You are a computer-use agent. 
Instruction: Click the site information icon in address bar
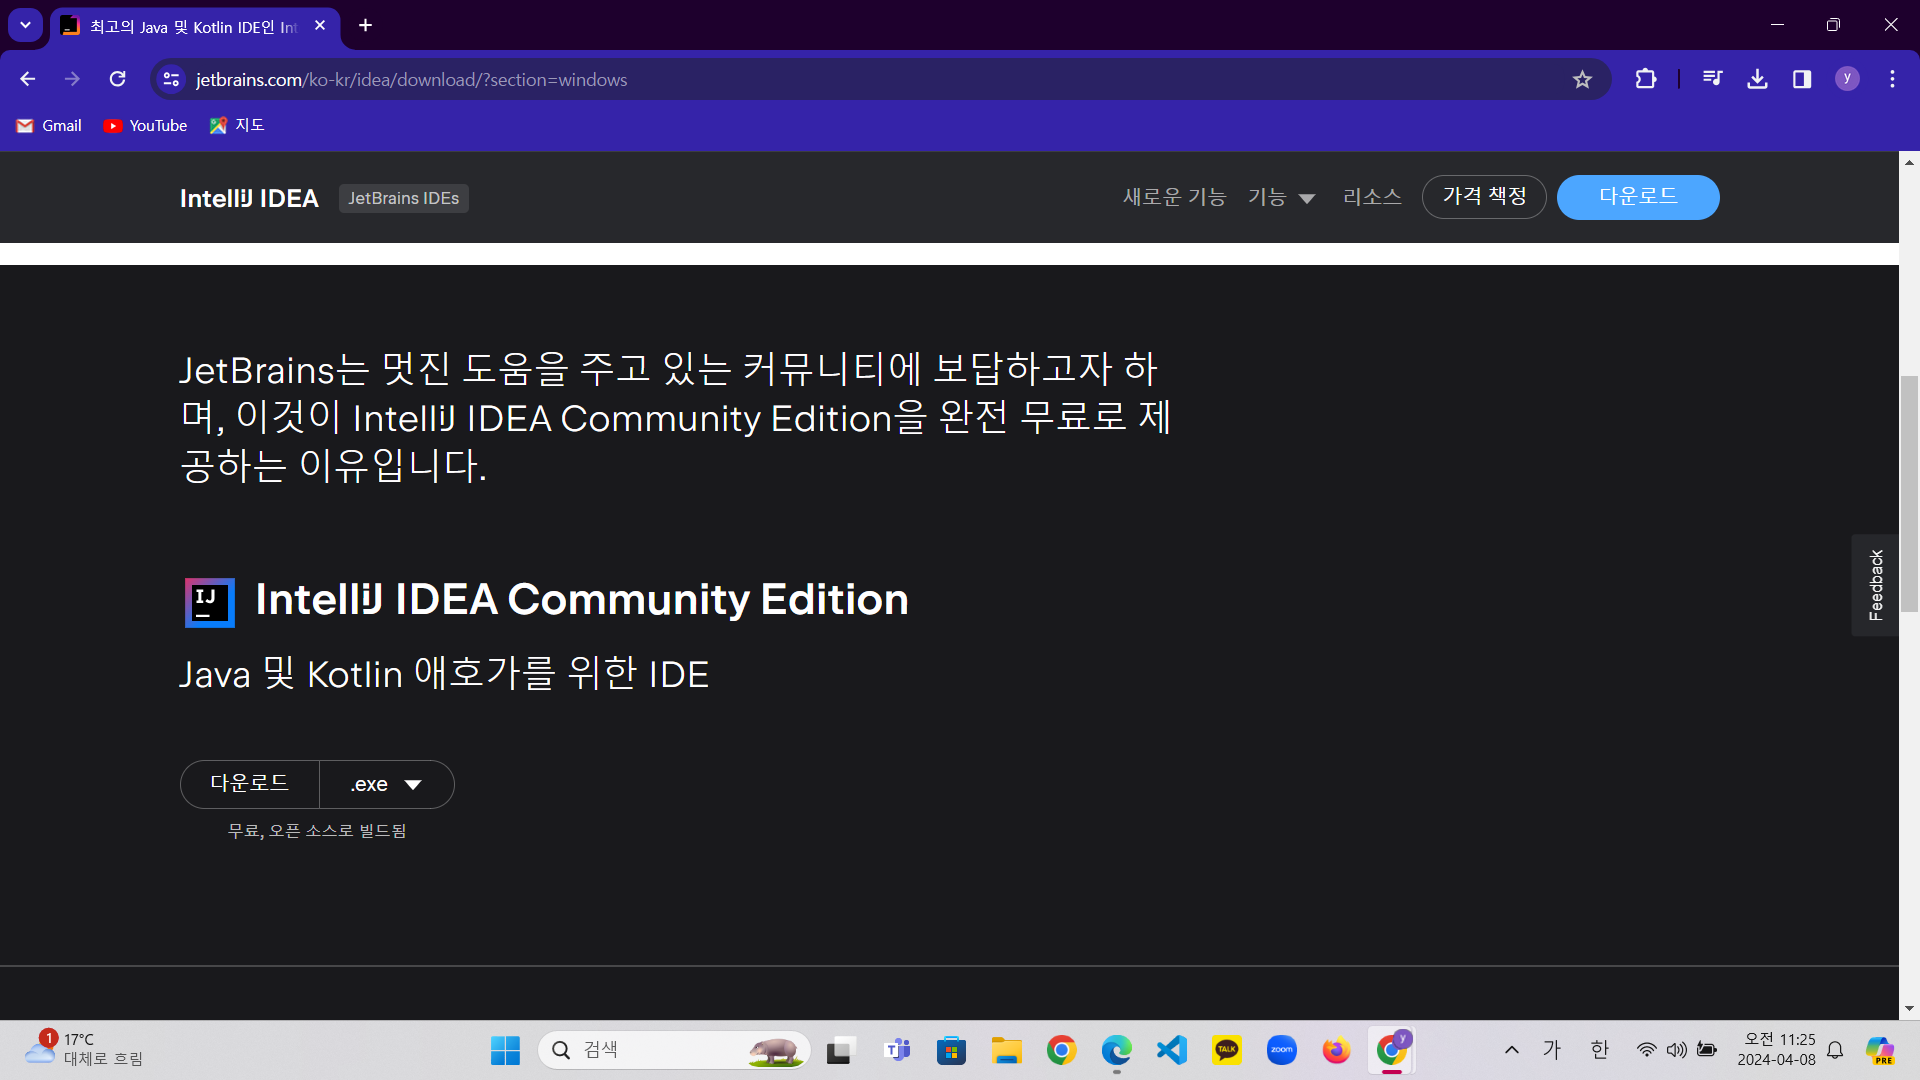[171, 79]
